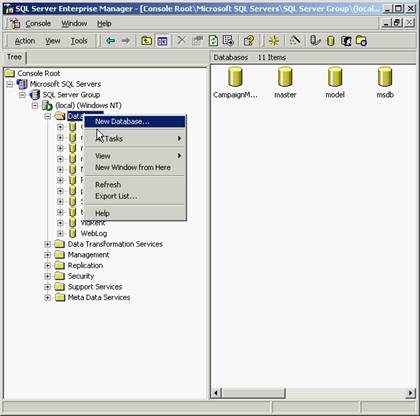Click the Up one level folder icon
This screenshot has height=416, width=420.
click(147, 41)
